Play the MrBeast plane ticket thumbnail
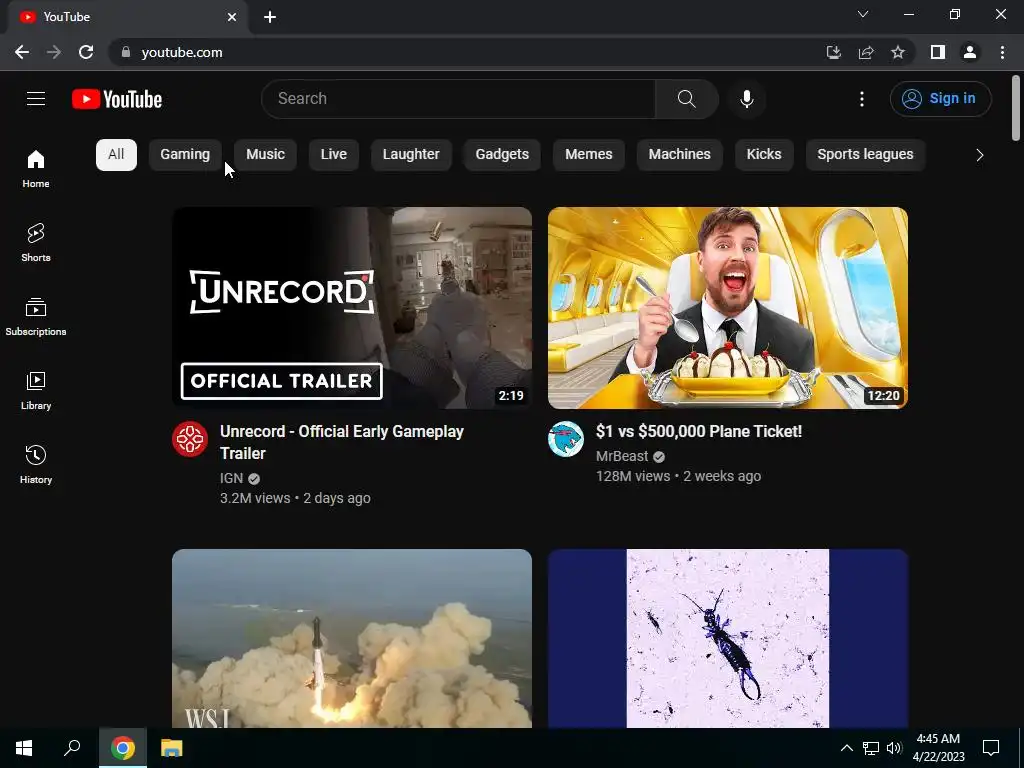This screenshot has width=1024, height=768. pyautogui.click(x=728, y=308)
